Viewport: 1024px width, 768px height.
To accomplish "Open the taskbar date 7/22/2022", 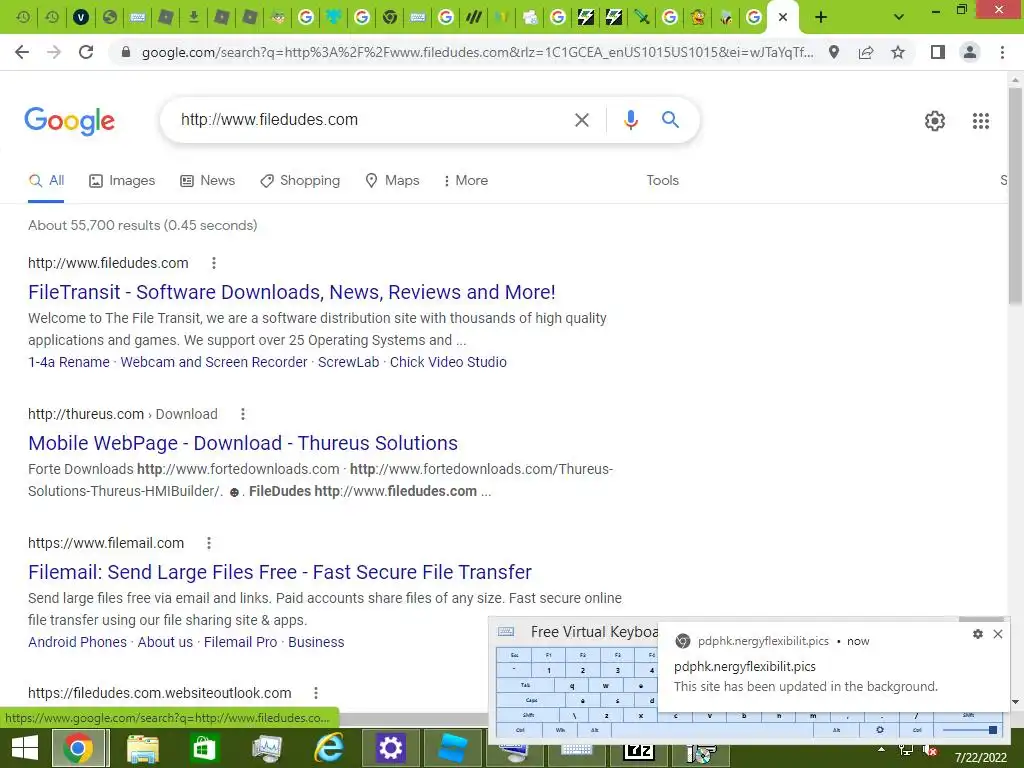I will (981, 758).
